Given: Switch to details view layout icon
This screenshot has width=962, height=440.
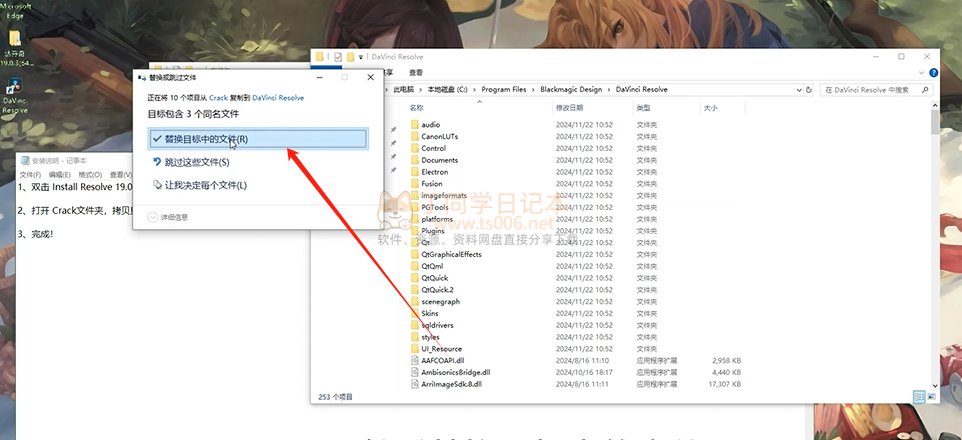Looking at the screenshot, I should (x=919, y=397).
